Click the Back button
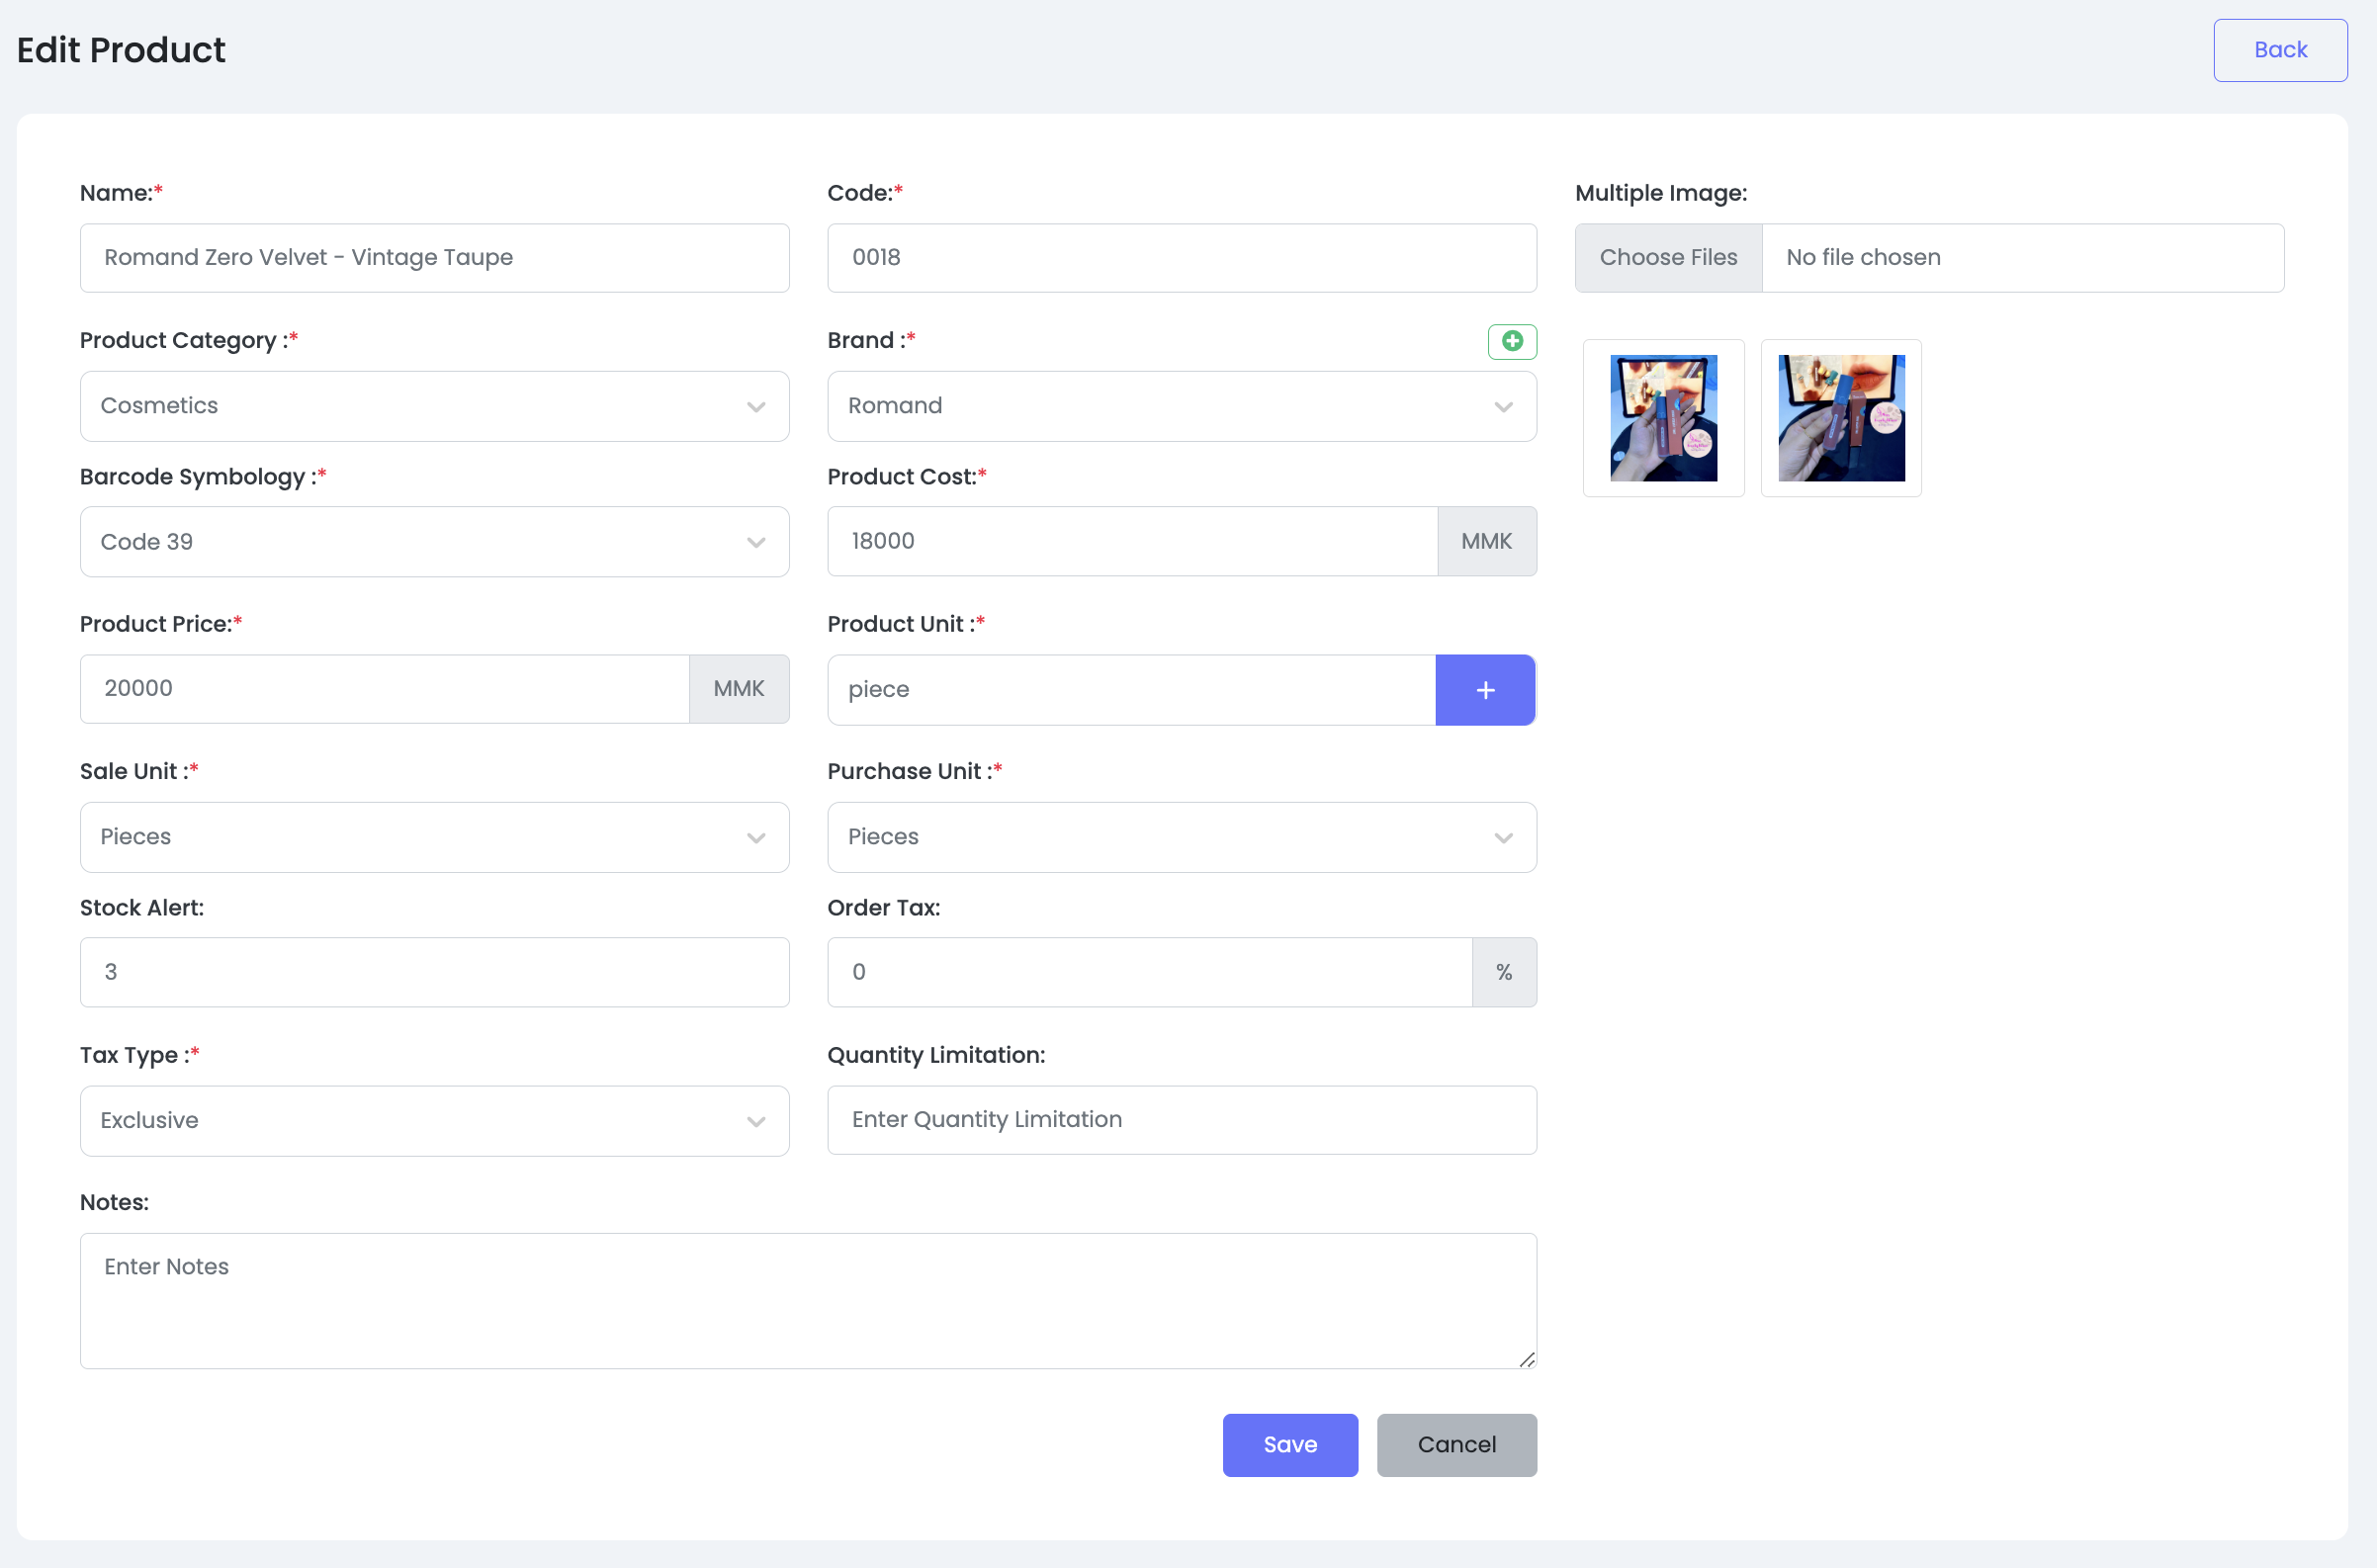The width and height of the screenshot is (2377, 1568). pyautogui.click(x=2279, y=50)
